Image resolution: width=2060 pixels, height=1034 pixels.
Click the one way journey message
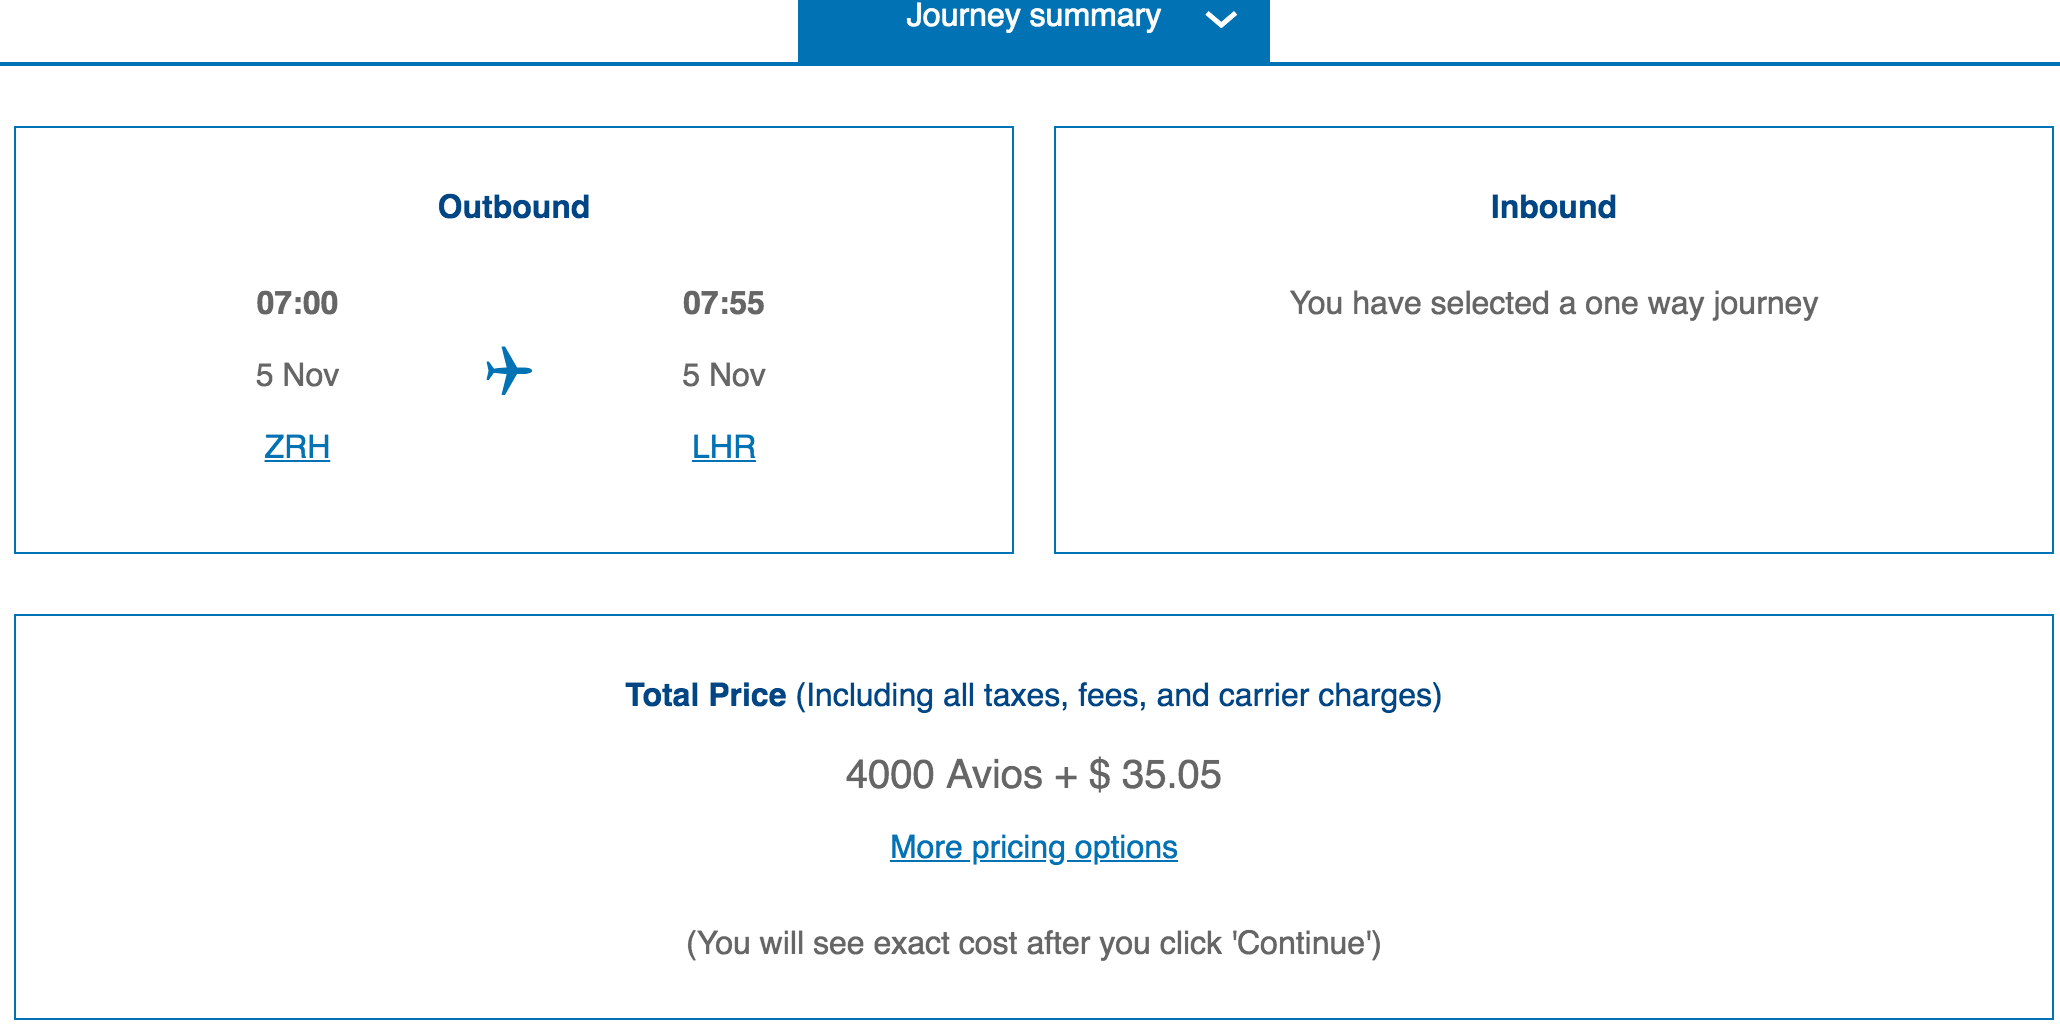(x=1553, y=303)
